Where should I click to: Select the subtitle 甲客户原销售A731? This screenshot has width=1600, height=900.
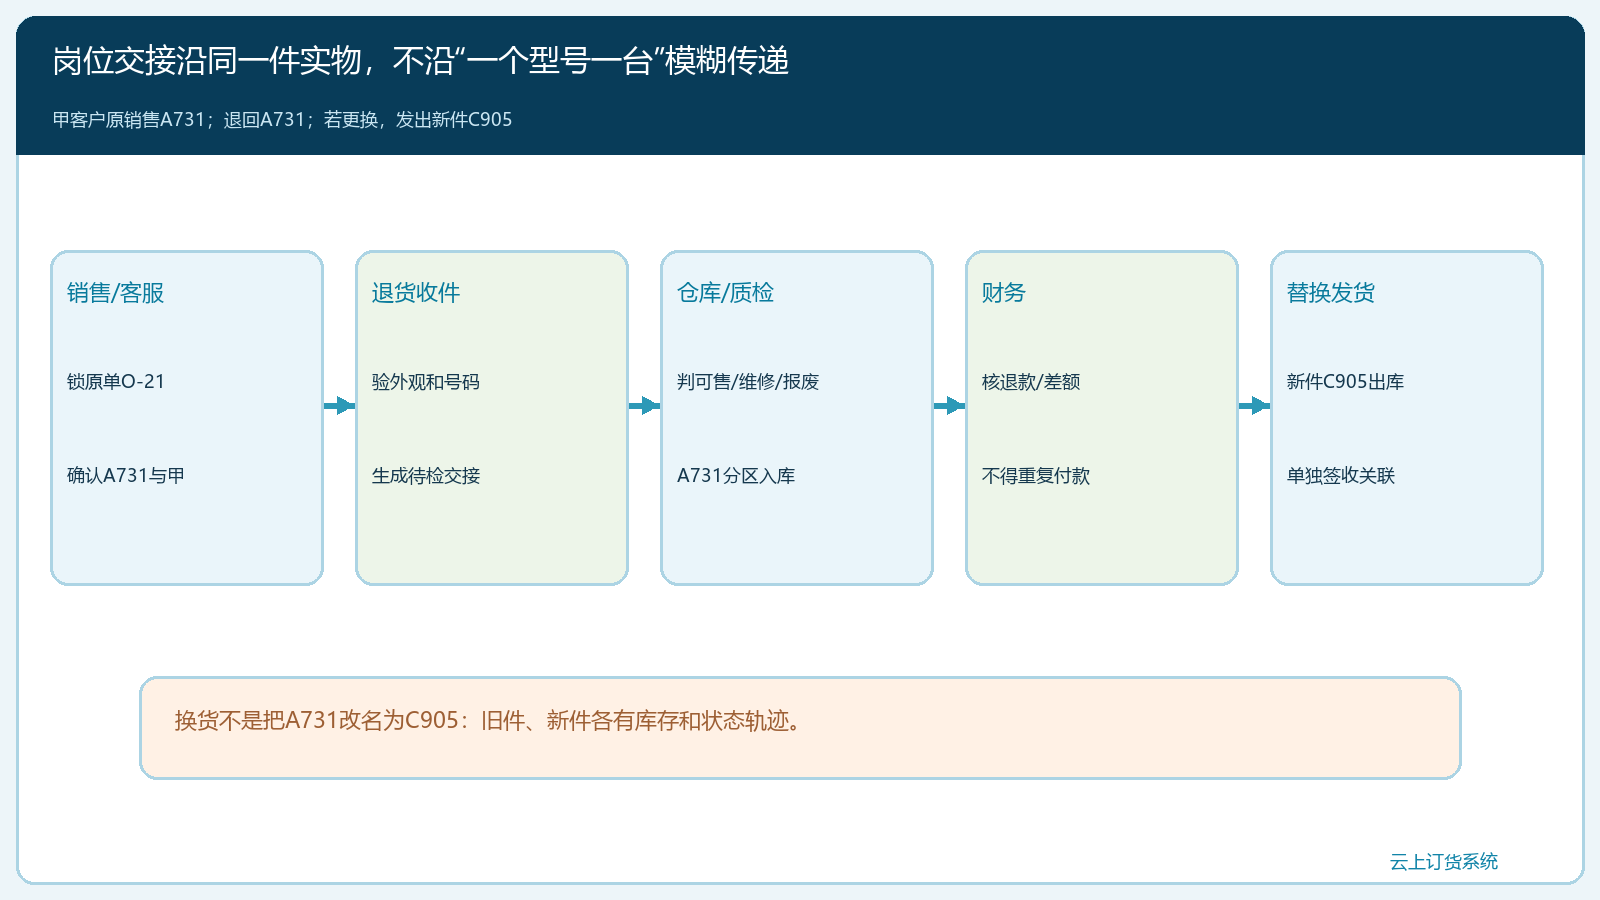coord(282,120)
